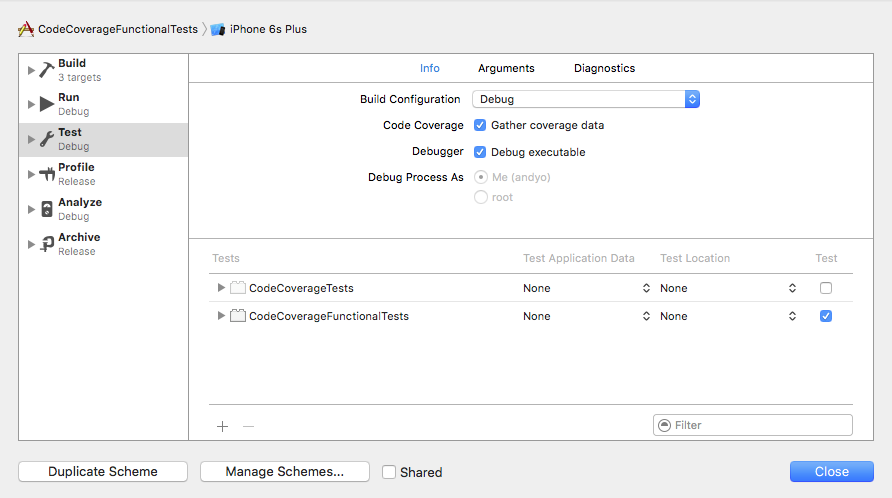892x498 pixels.
Task: Expand the Build action disclosure triangle
Action: pos(31,70)
